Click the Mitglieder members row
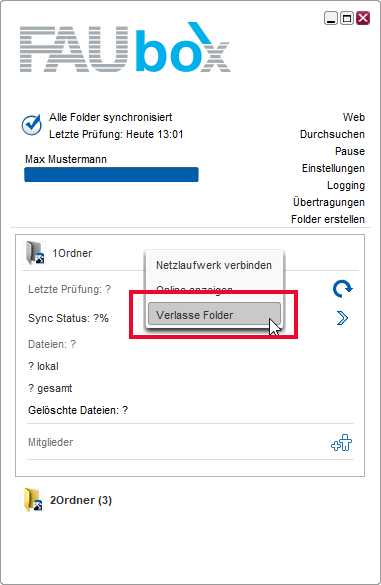Viewport: 381px width, 585px height. pyautogui.click(x=190, y=442)
